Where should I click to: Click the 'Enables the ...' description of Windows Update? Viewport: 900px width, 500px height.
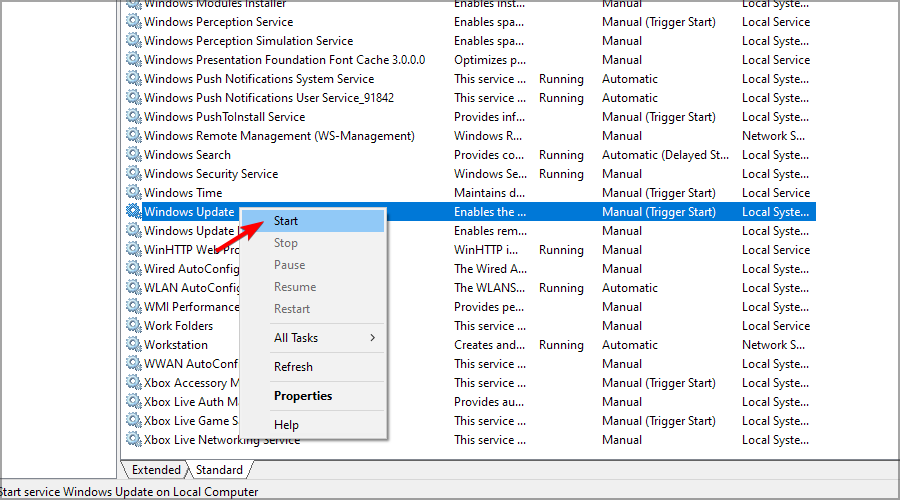pyautogui.click(x=490, y=212)
